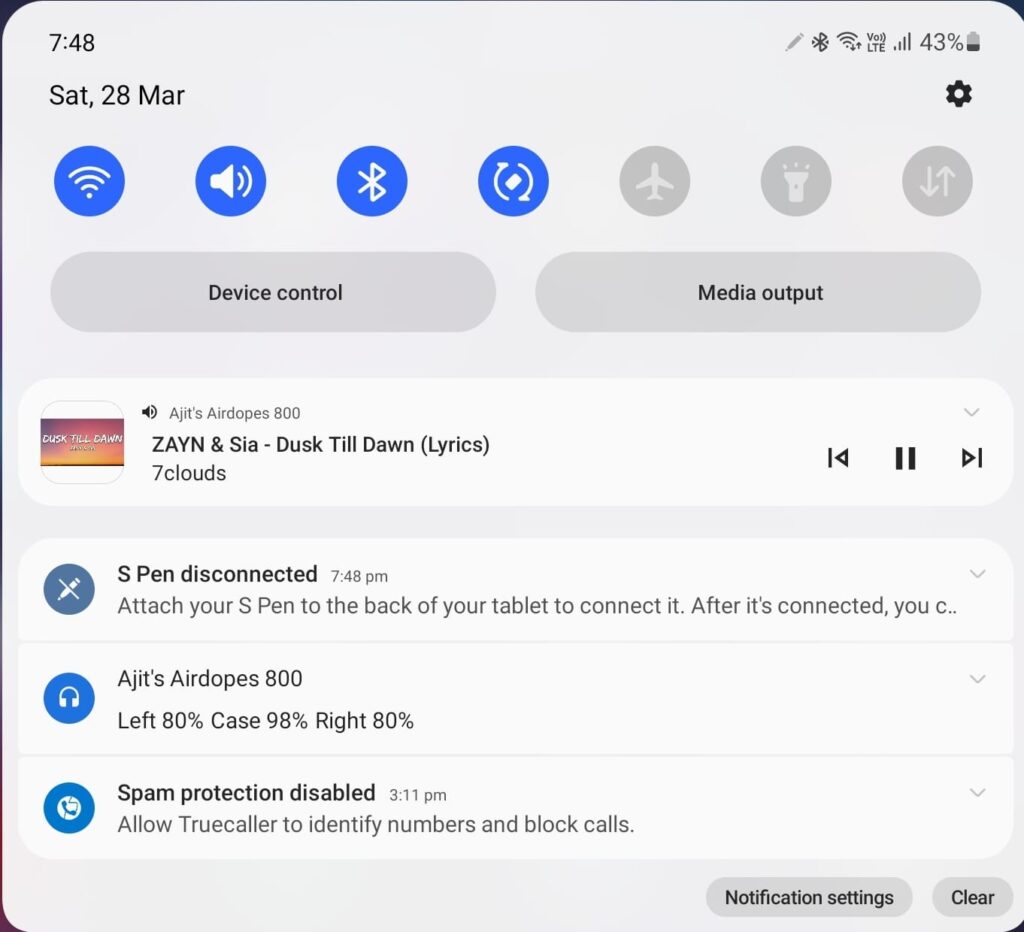The width and height of the screenshot is (1024, 932).
Task: Skip to the previous track
Action: 838,458
